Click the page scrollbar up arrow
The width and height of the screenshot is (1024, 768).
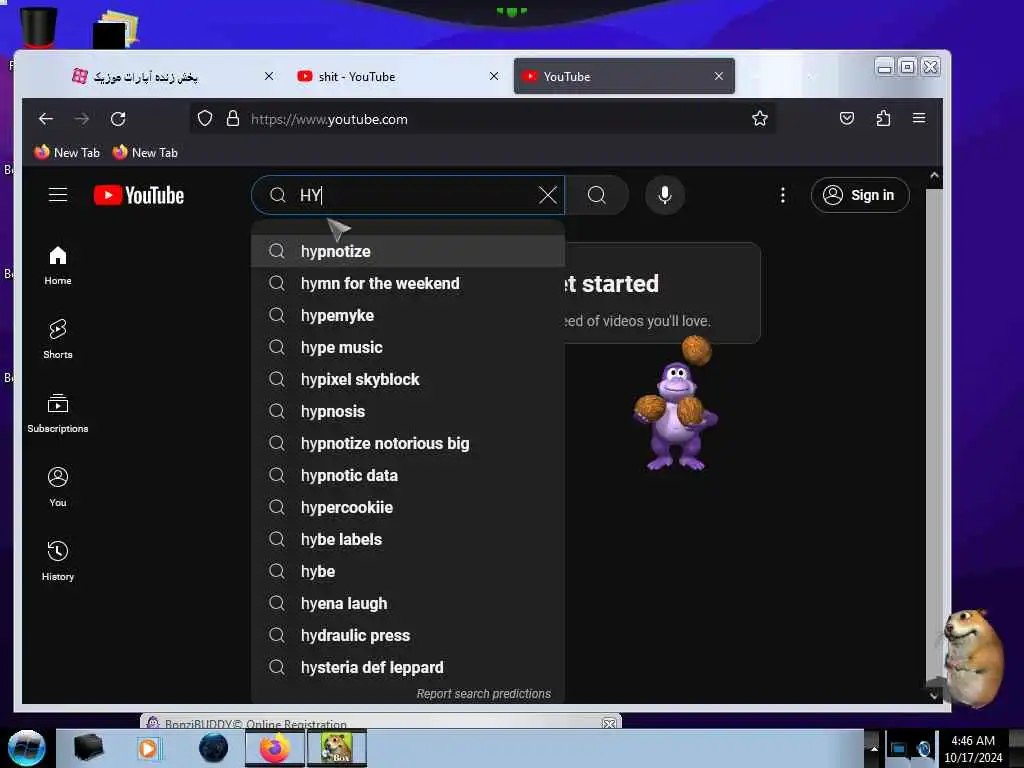tap(934, 176)
